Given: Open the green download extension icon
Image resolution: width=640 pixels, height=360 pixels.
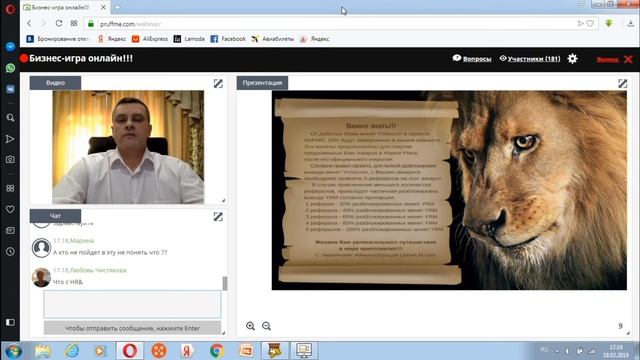Looking at the screenshot, I should (609, 23).
